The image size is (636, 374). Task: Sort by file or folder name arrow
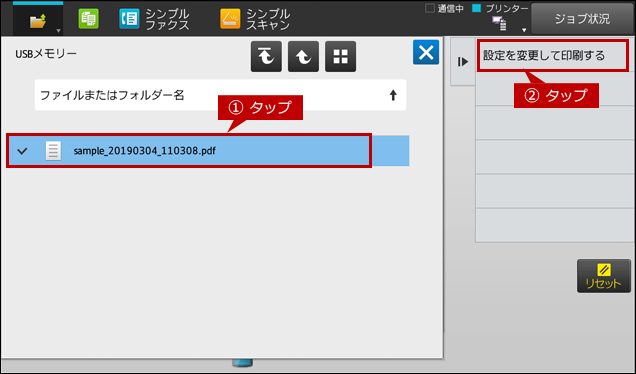(393, 95)
